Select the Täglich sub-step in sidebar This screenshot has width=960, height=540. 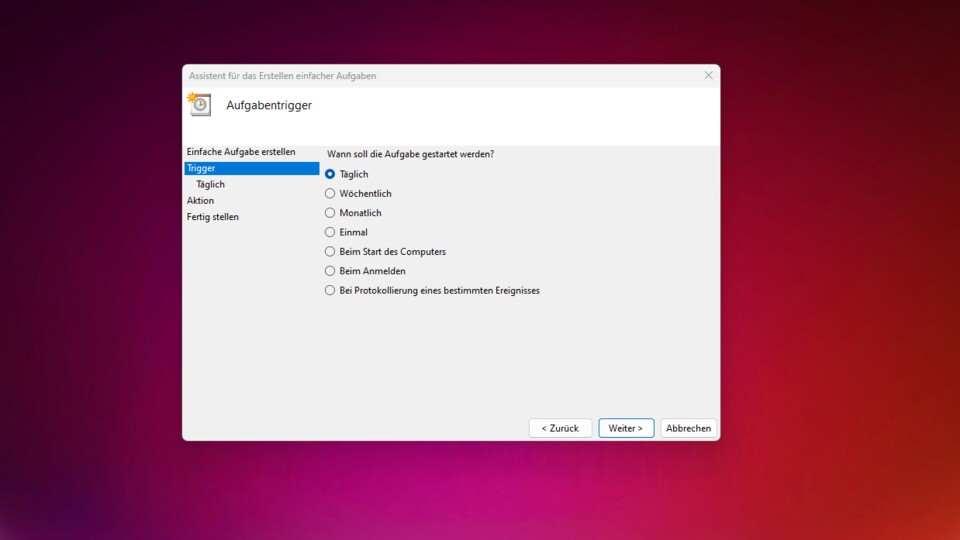coord(211,184)
